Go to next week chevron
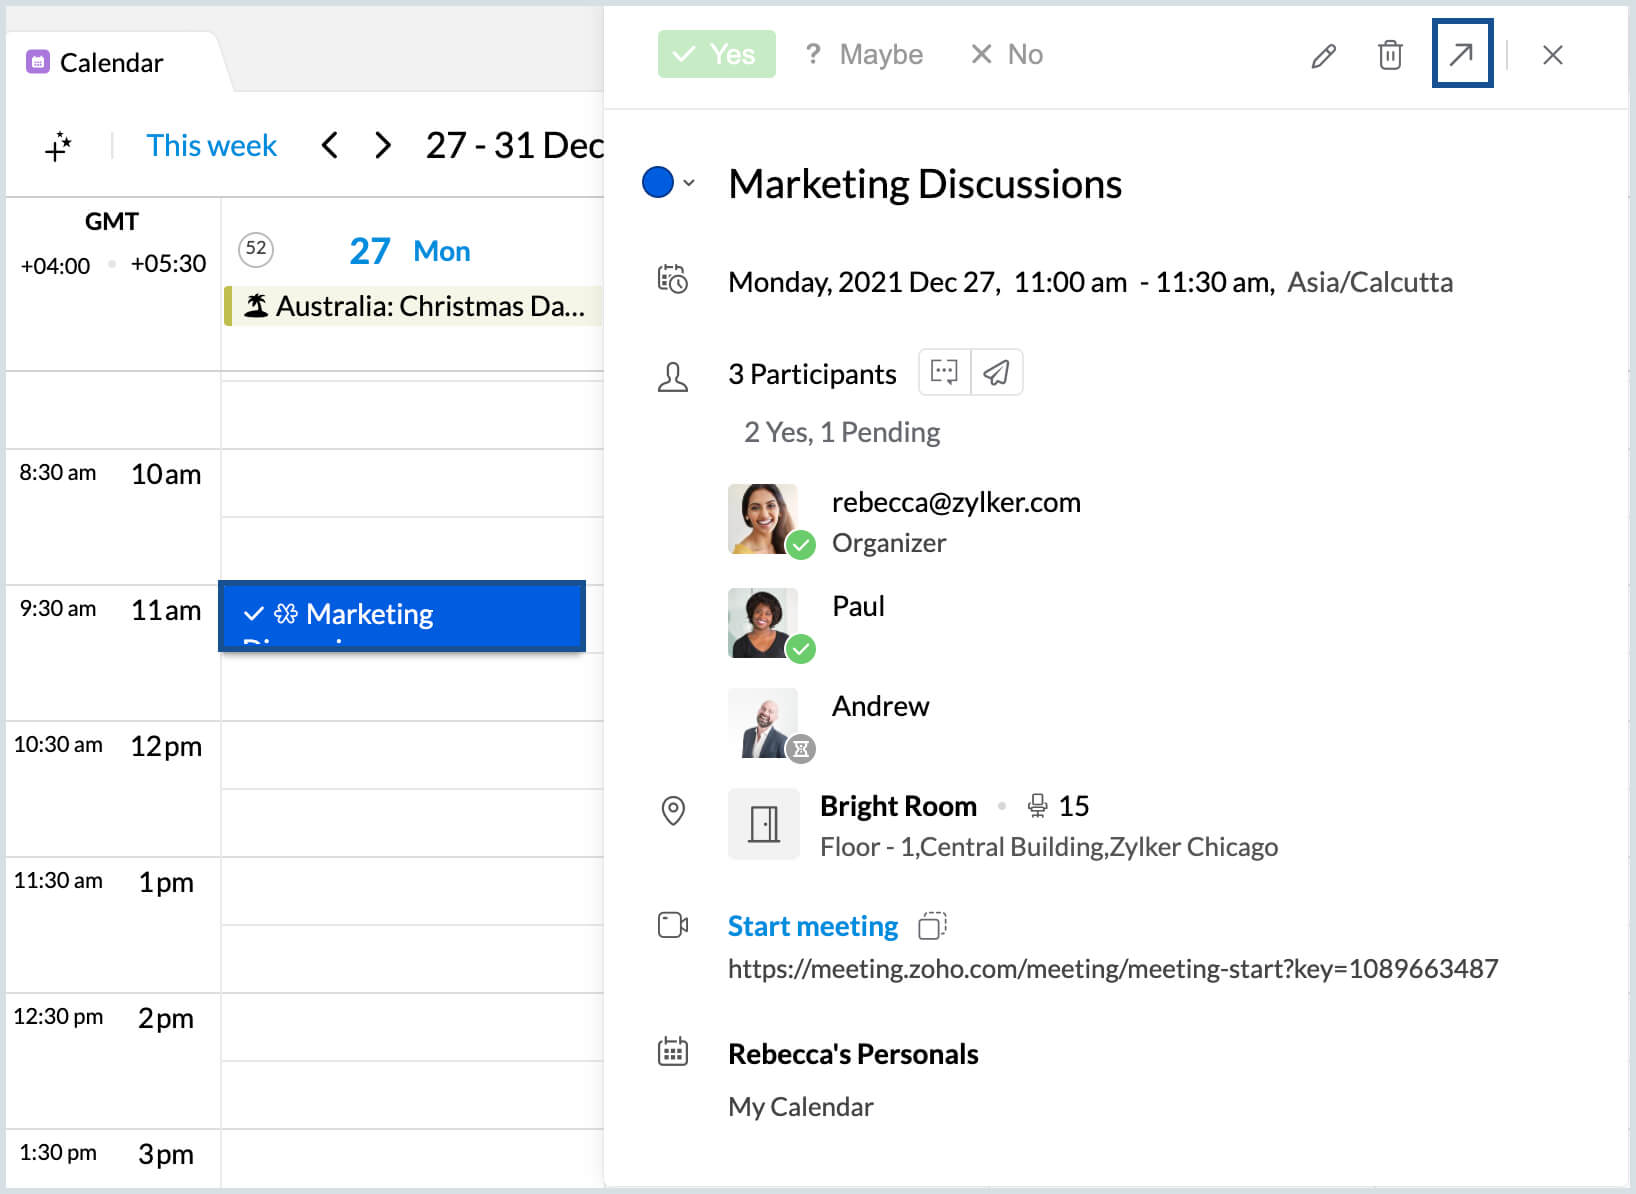Image resolution: width=1636 pixels, height=1194 pixels. pos(382,146)
